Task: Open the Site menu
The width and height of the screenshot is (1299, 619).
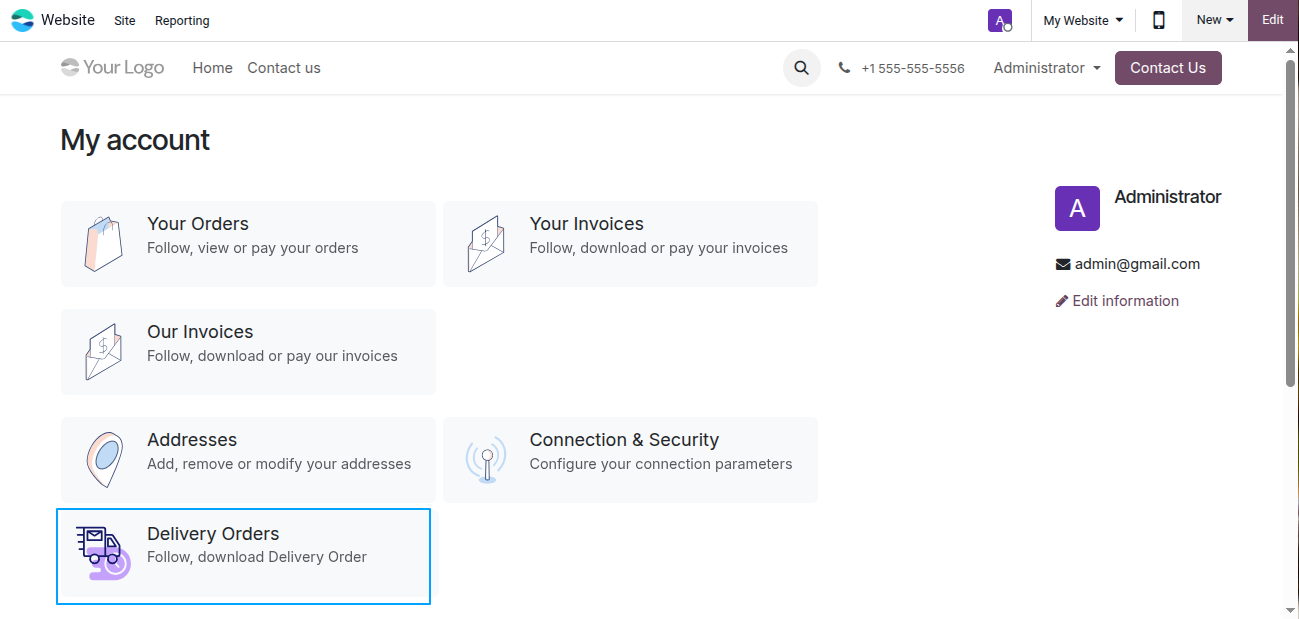Action: pyautogui.click(x=125, y=20)
